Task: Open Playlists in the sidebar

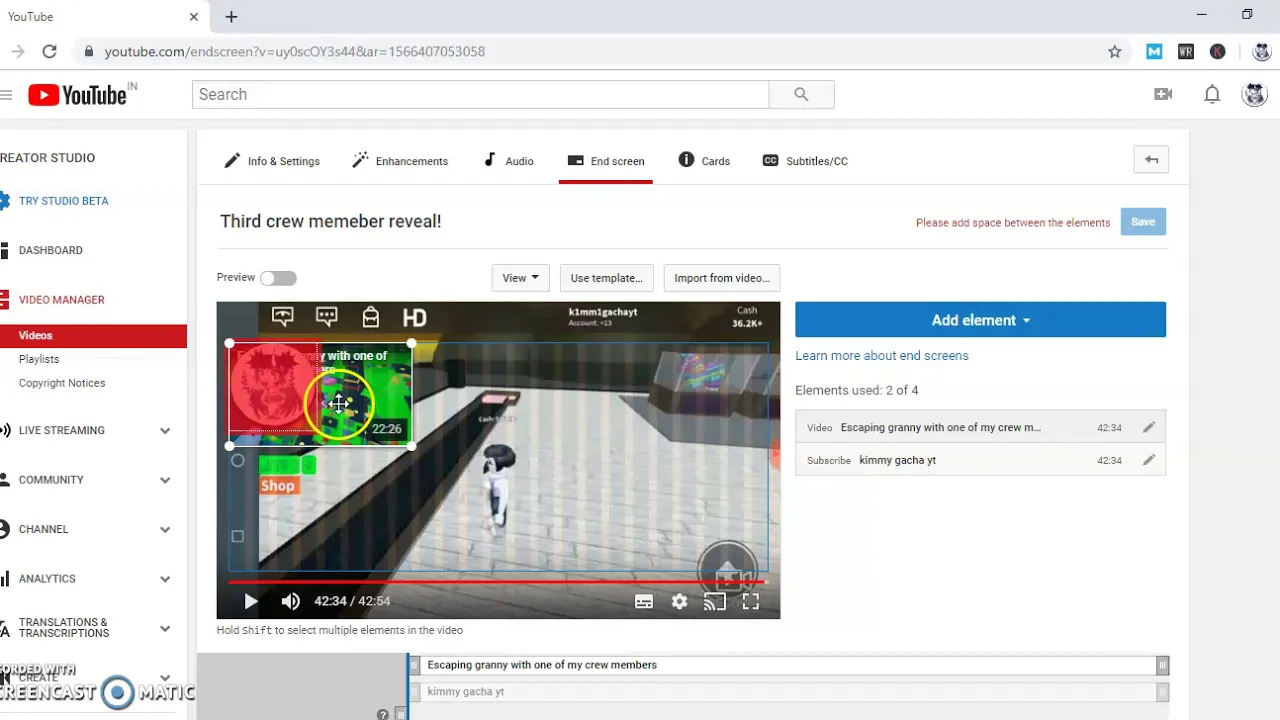Action: point(39,359)
